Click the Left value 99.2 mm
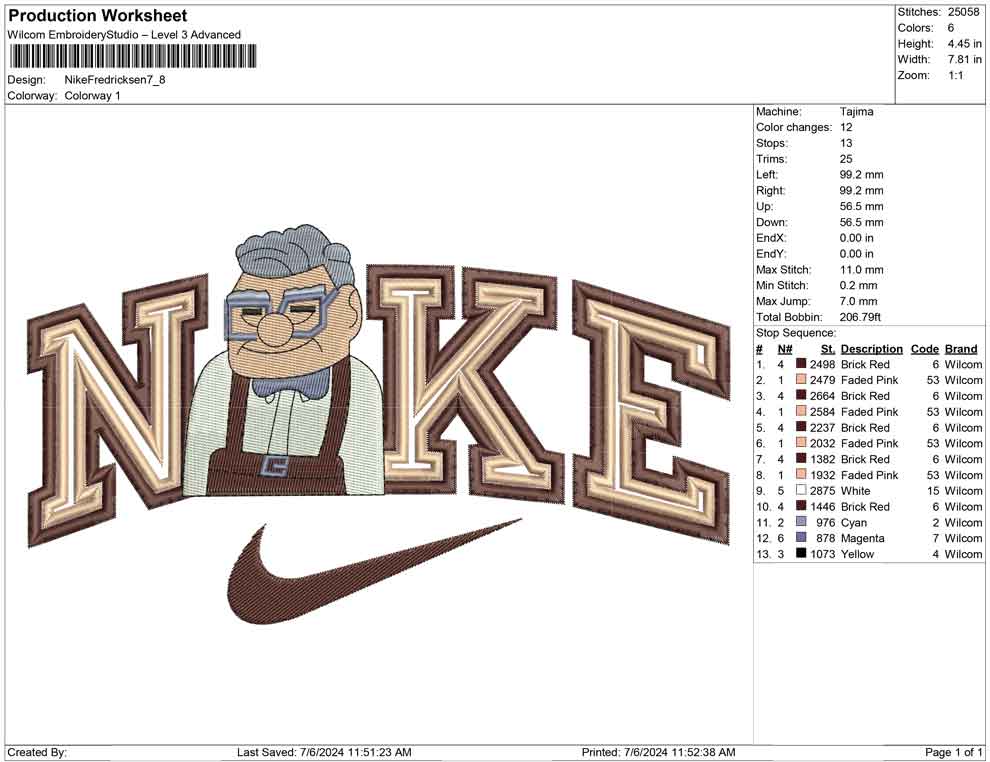 click(x=862, y=175)
